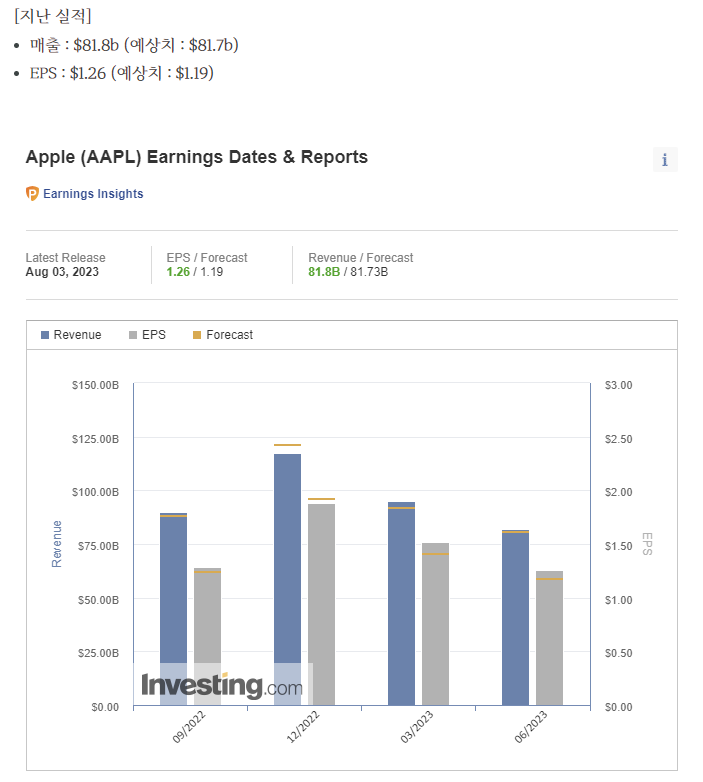Screen dimensions: 703x782
Task: Click the info icon beside the chart title
Action: pos(665,160)
